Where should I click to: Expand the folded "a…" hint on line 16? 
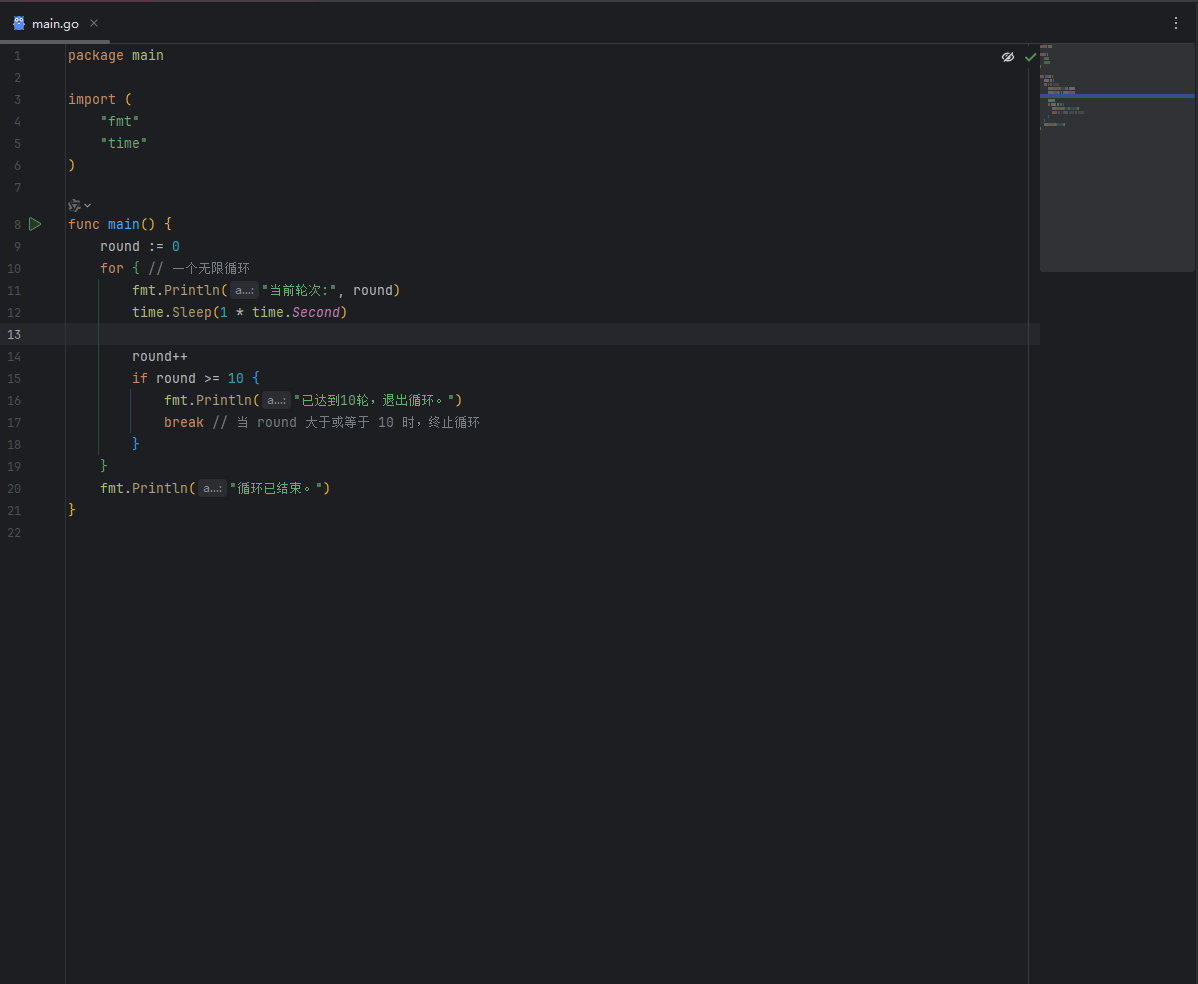pyautogui.click(x=276, y=400)
